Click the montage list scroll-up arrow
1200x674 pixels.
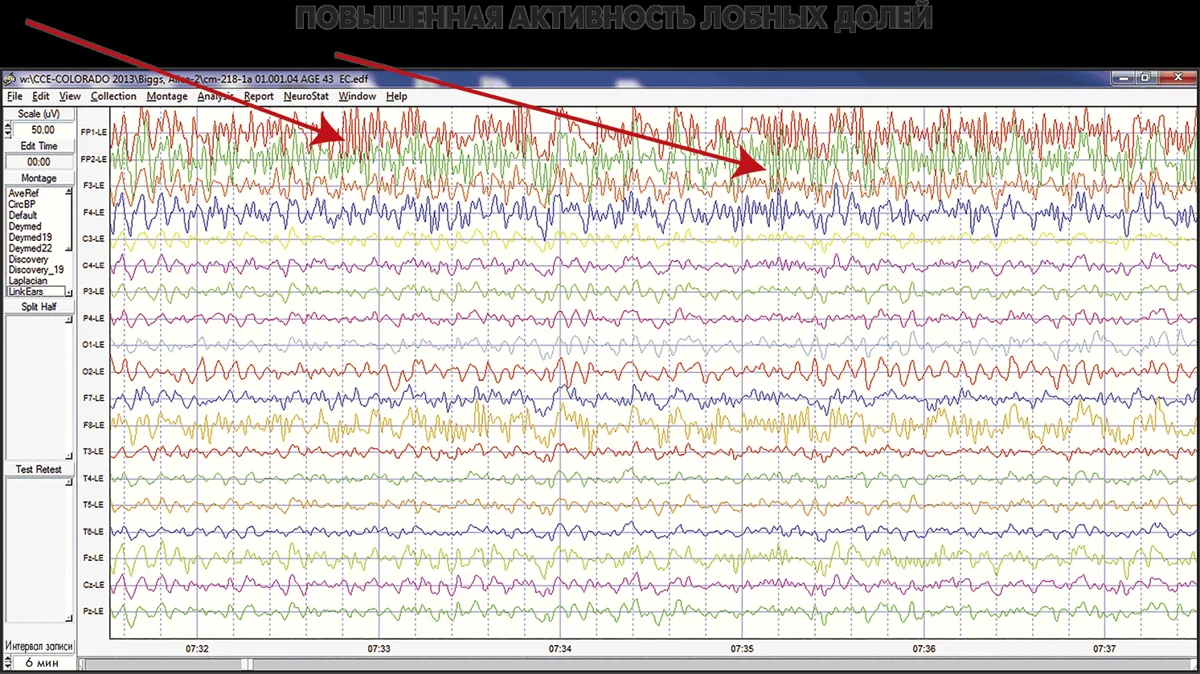tap(70, 192)
